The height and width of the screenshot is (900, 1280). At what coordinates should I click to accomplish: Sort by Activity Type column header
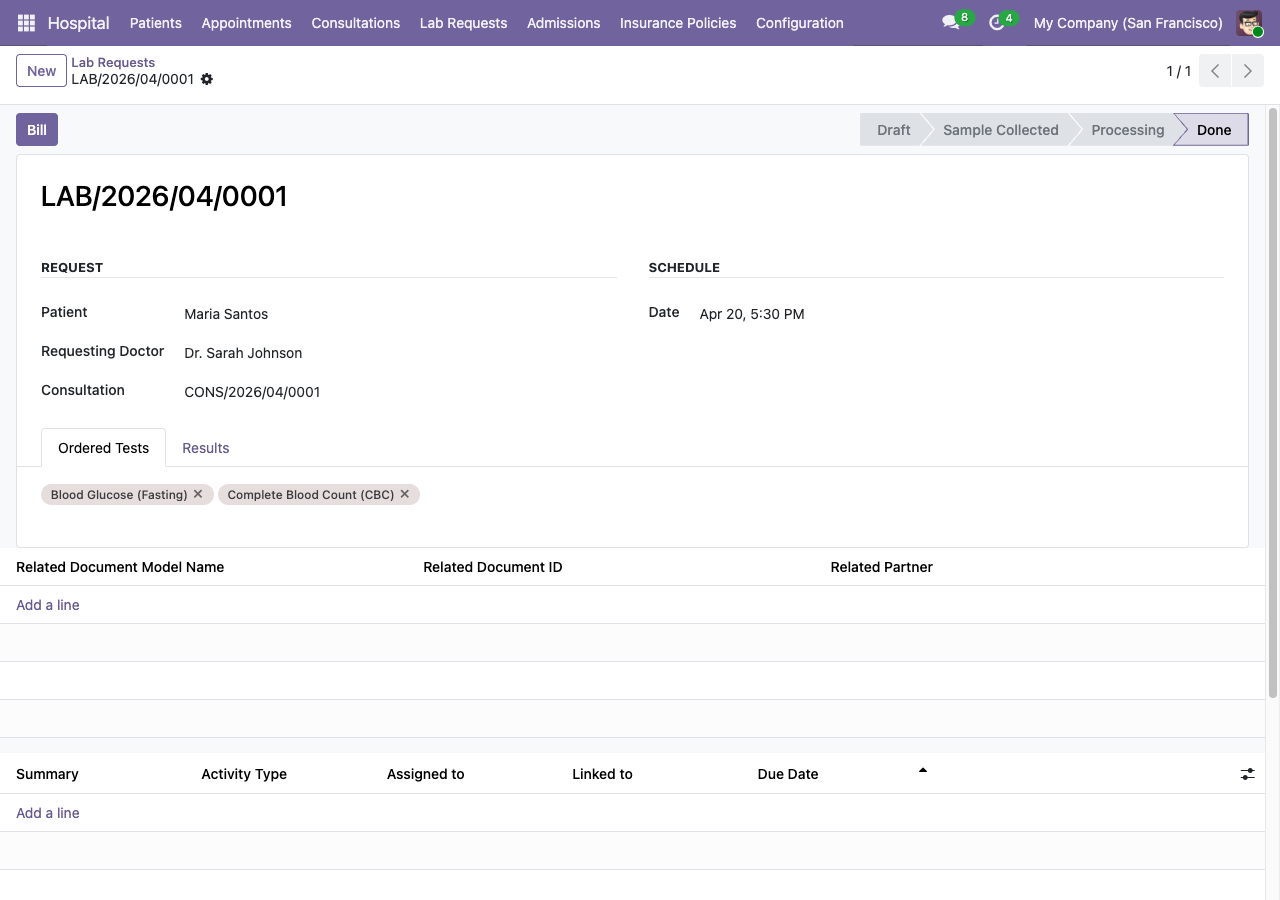244,774
